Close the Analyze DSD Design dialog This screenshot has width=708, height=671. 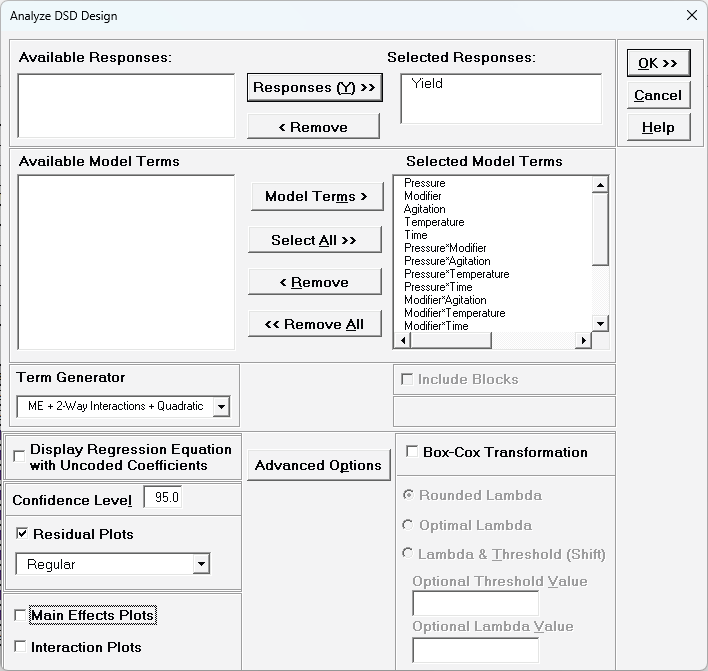[x=691, y=15]
